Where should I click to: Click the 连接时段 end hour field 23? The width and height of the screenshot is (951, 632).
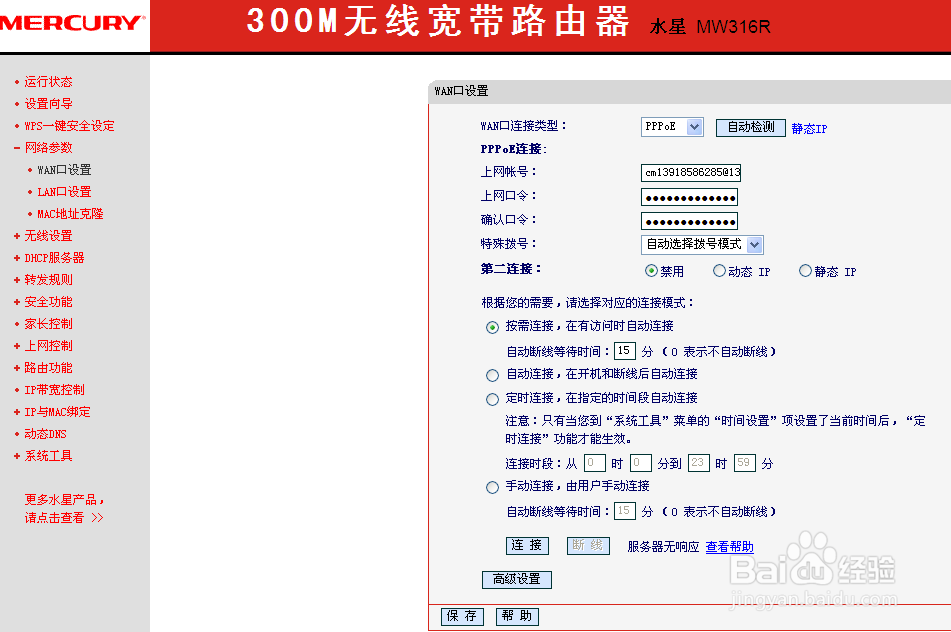[699, 463]
